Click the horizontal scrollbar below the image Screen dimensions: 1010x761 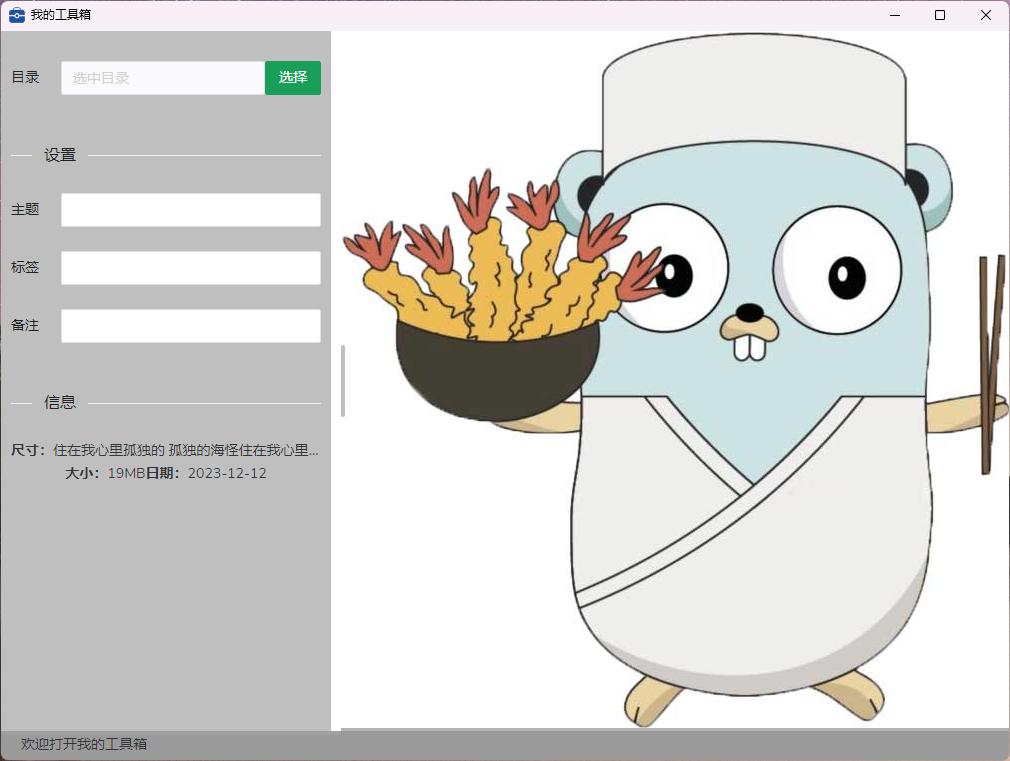[674, 729]
